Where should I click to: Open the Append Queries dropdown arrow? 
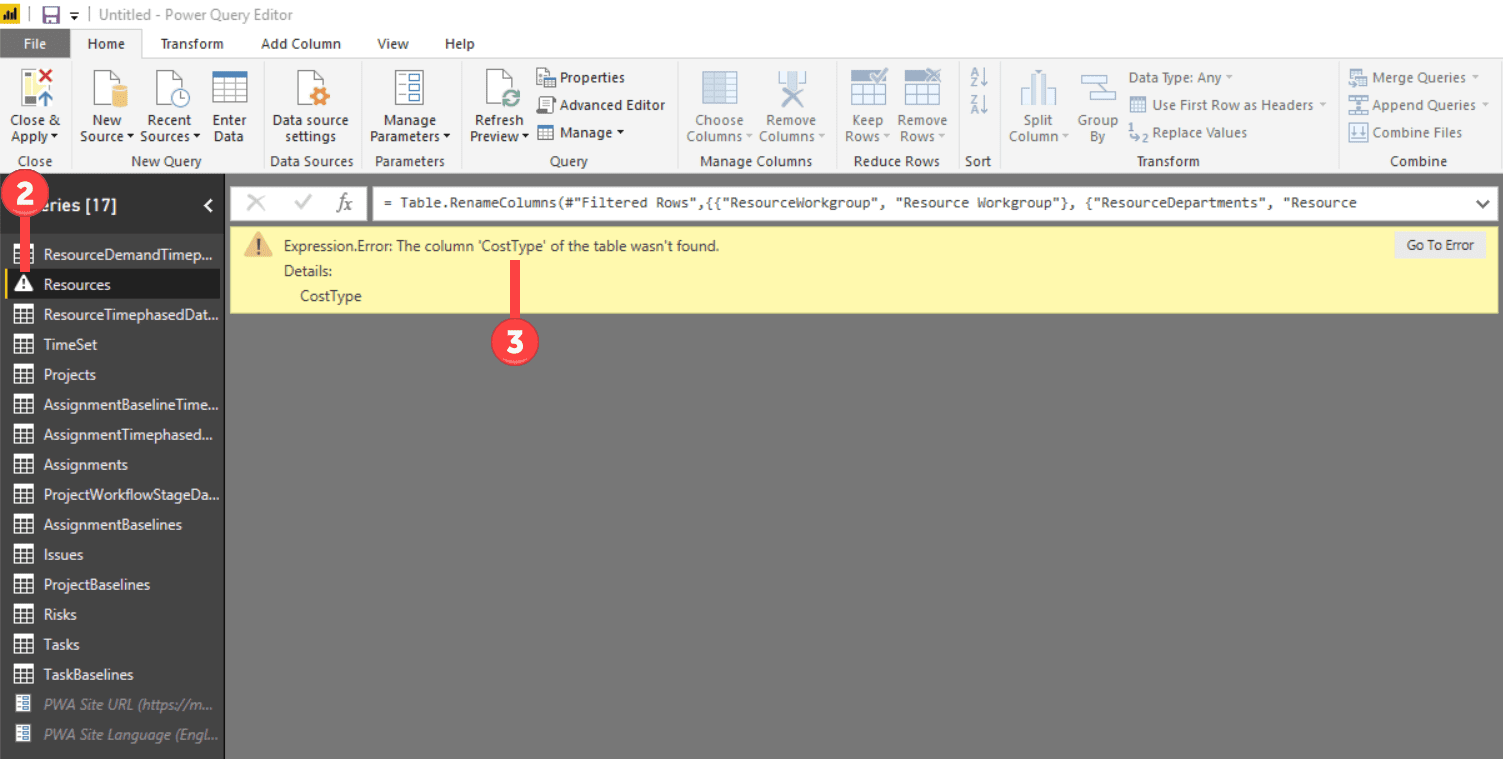1485,104
